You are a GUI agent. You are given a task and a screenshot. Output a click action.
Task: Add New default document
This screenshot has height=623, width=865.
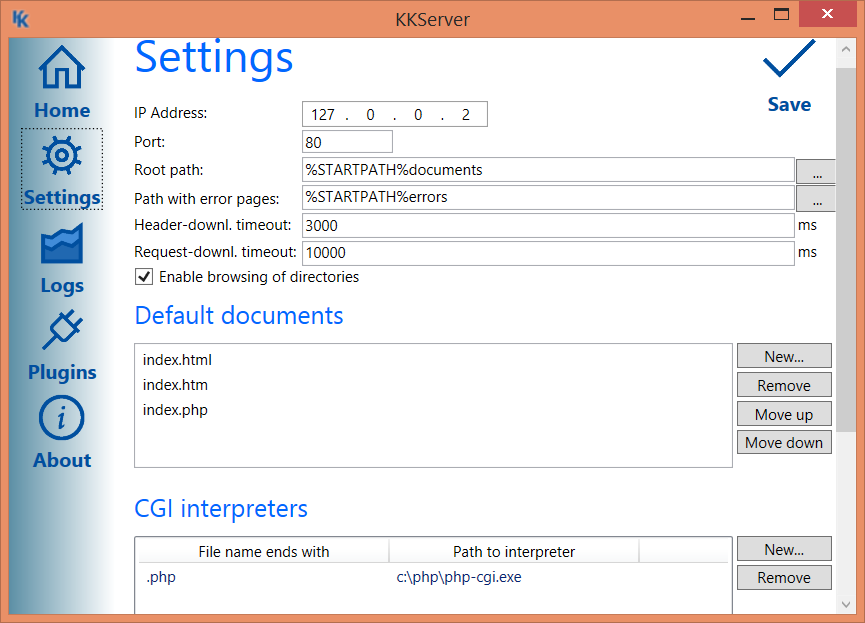click(784, 356)
